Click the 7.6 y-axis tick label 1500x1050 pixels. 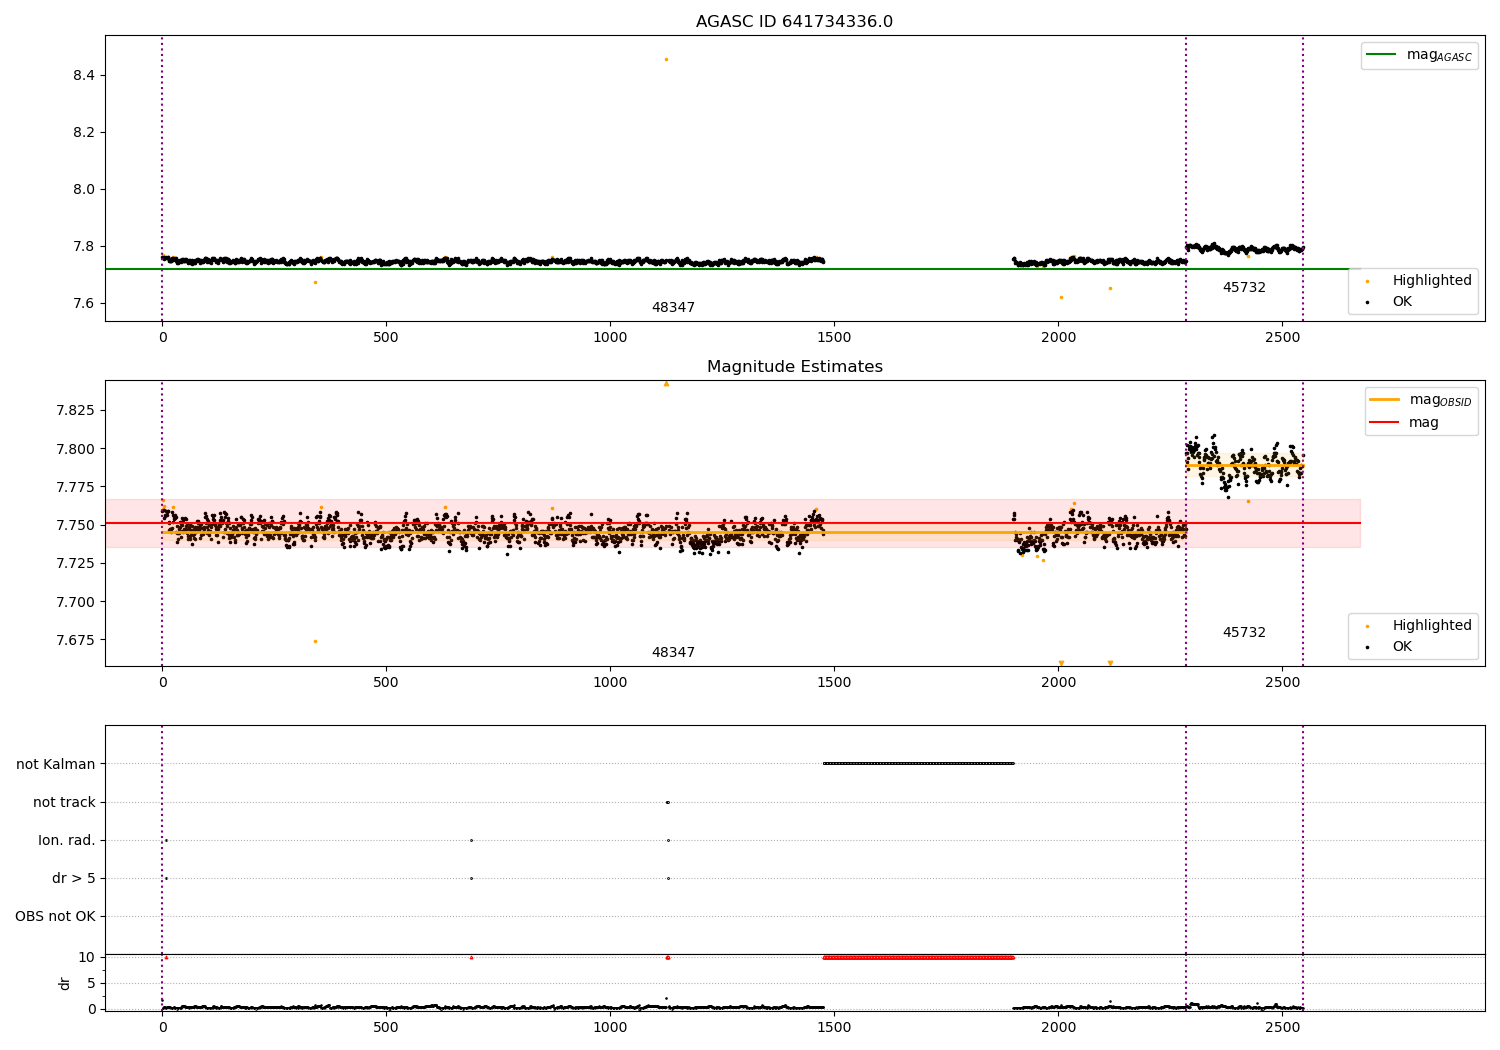point(83,304)
